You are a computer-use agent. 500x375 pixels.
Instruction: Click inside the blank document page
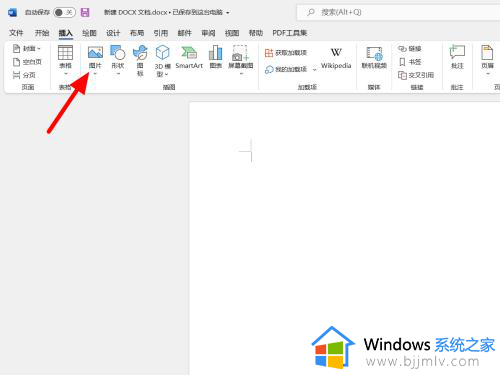pos(345,238)
